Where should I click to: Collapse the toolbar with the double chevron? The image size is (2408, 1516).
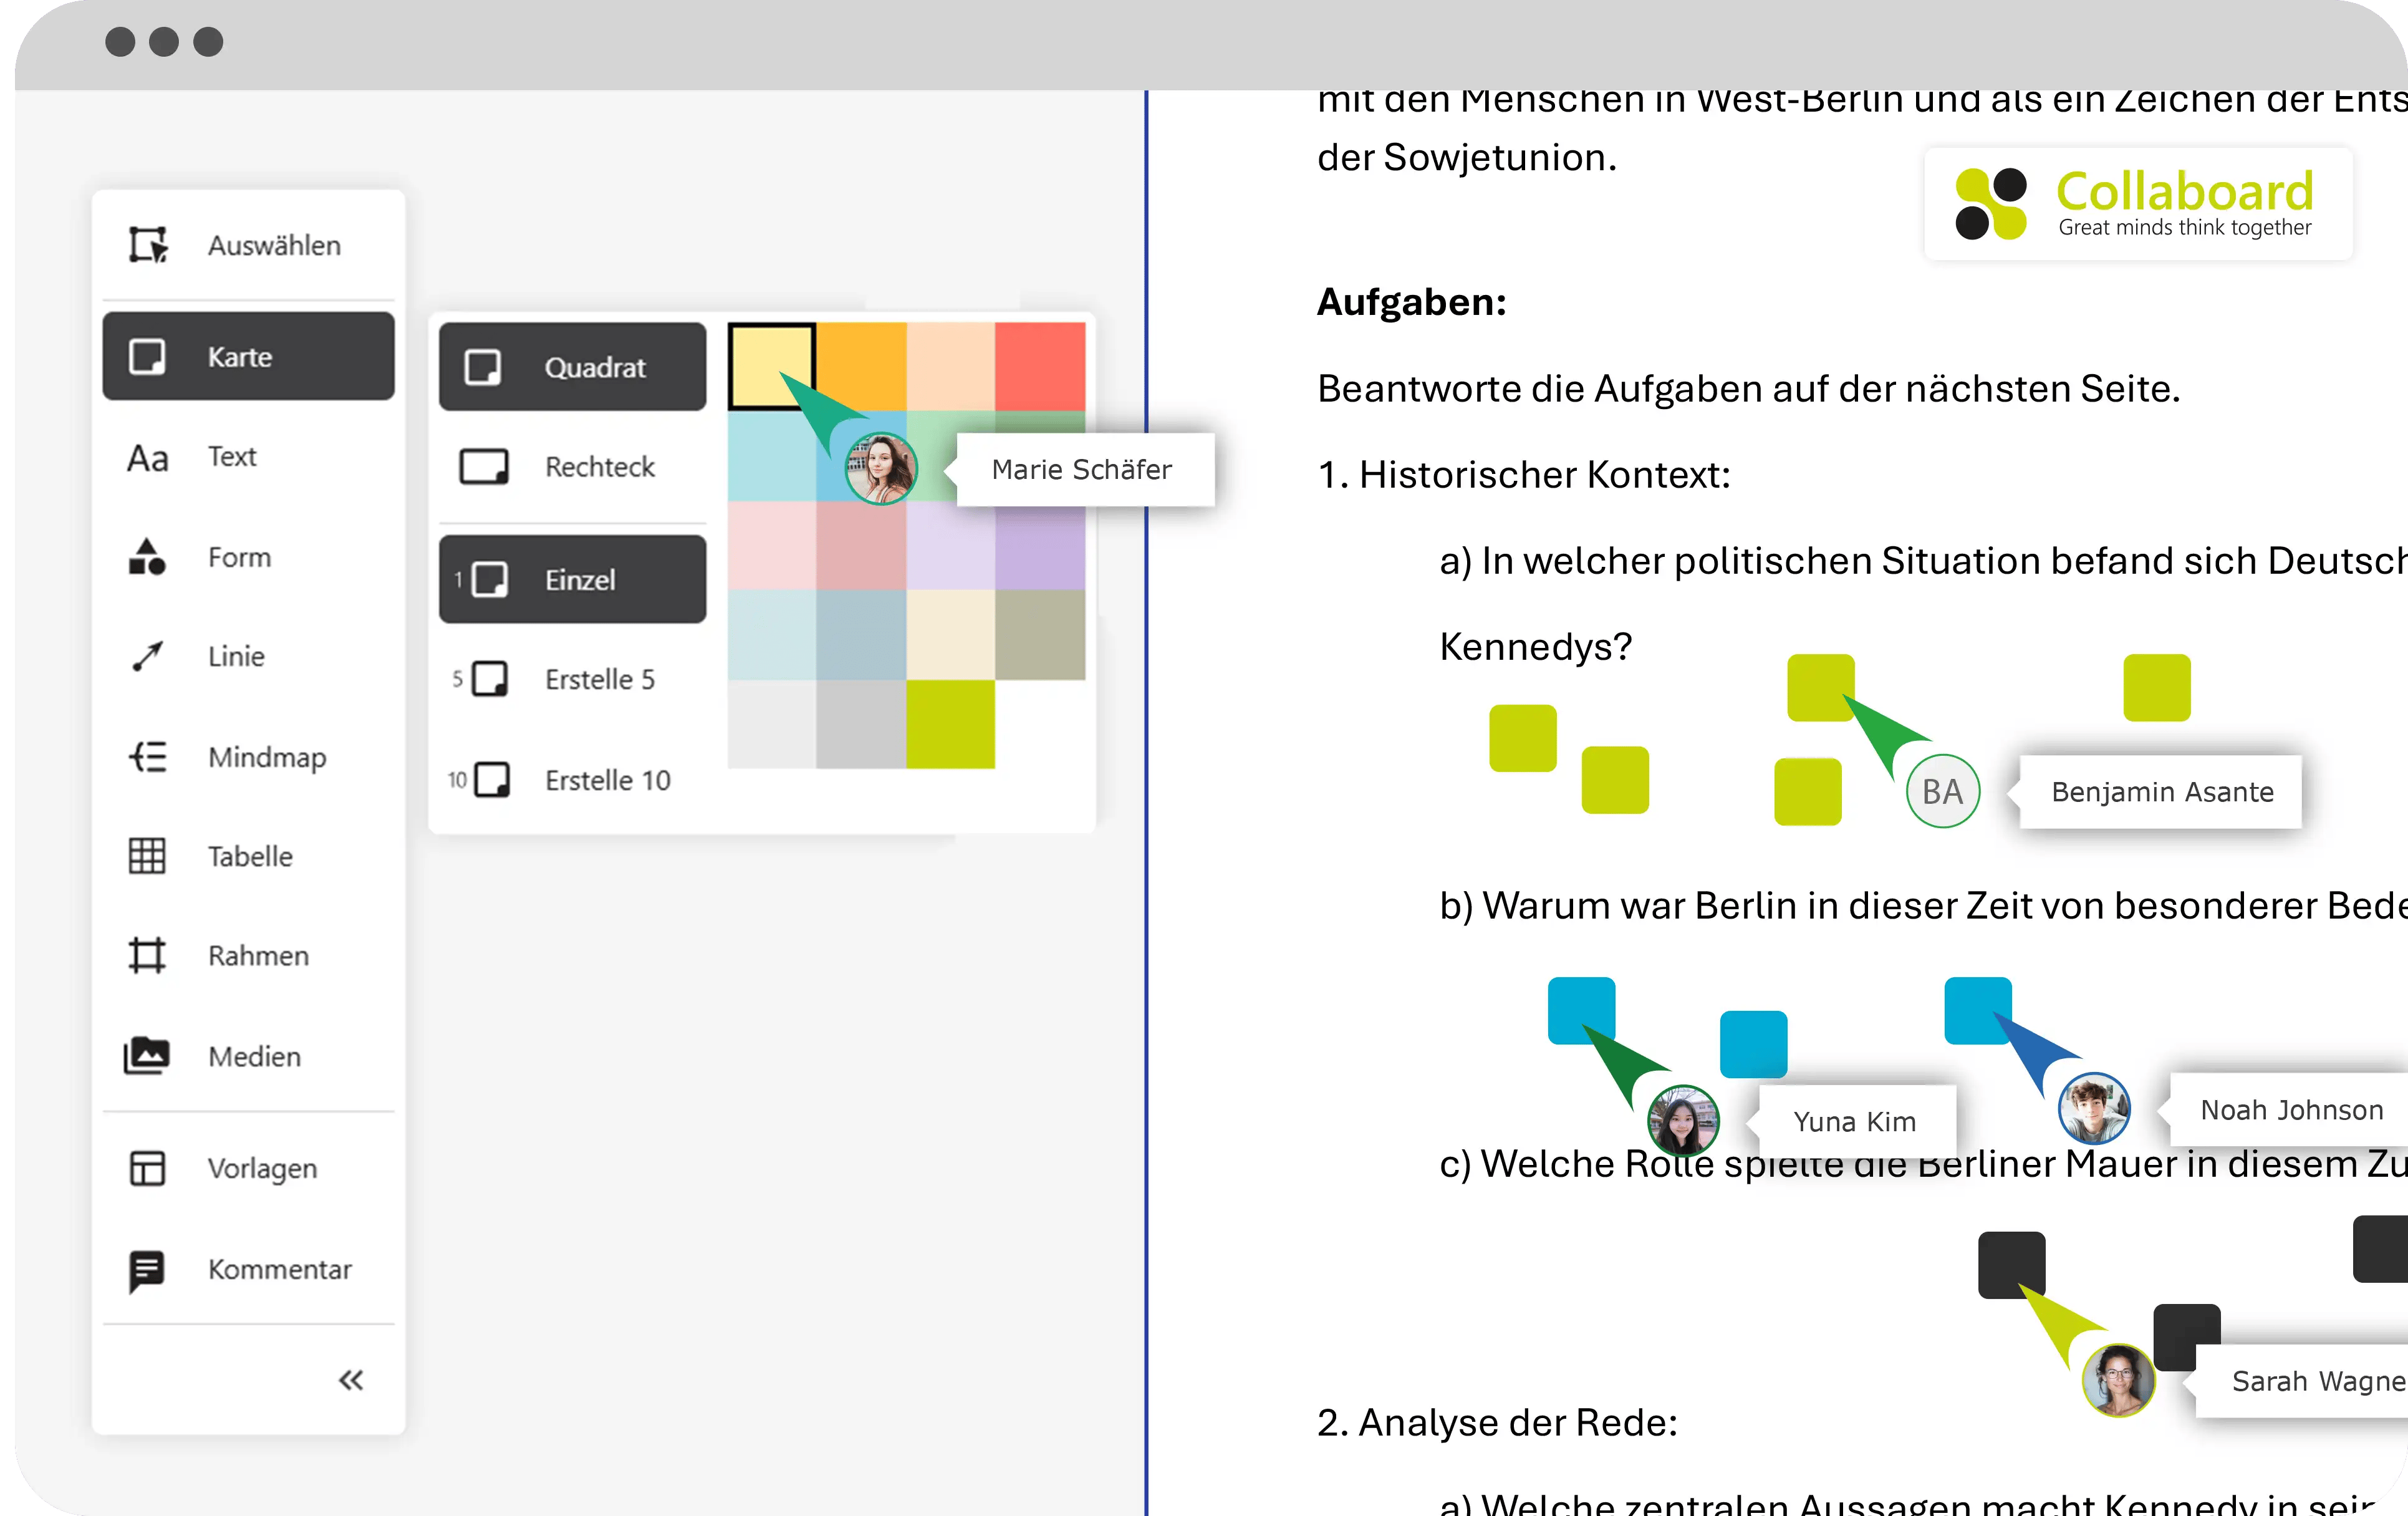pos(351,1380)
